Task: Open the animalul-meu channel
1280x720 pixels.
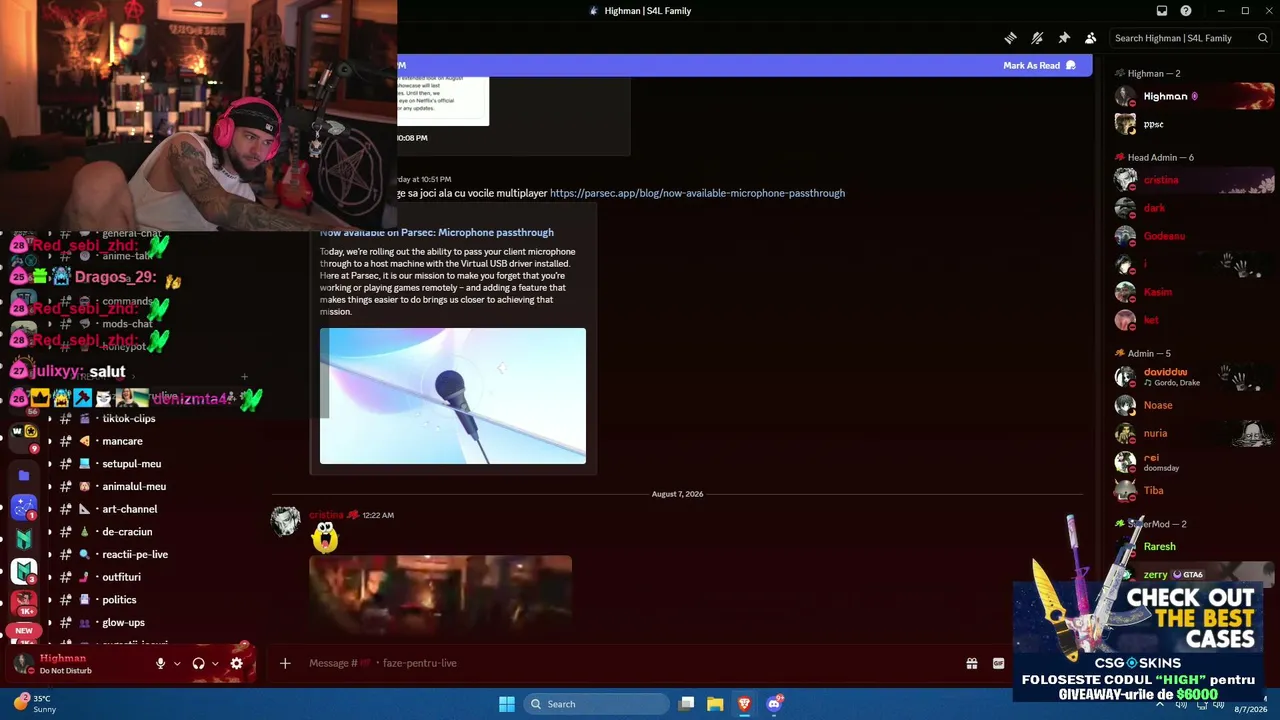Action: [134, 486]
